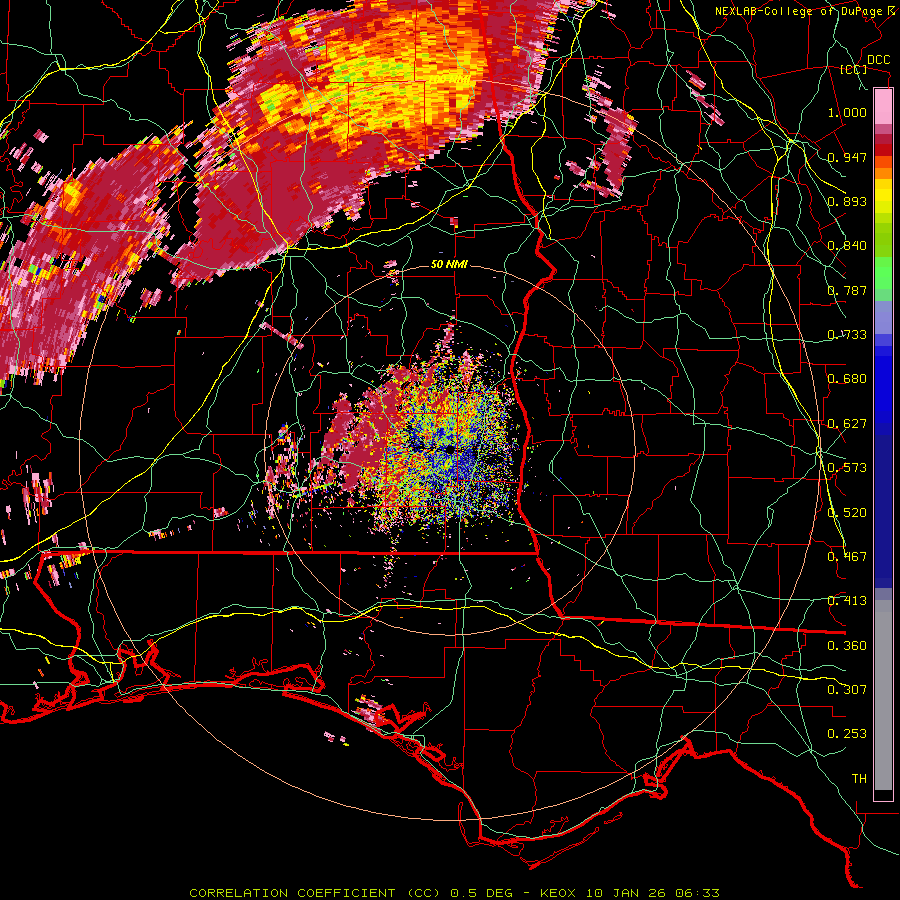
Task: Select the 0.787 legend value
Action: [847, 290]
